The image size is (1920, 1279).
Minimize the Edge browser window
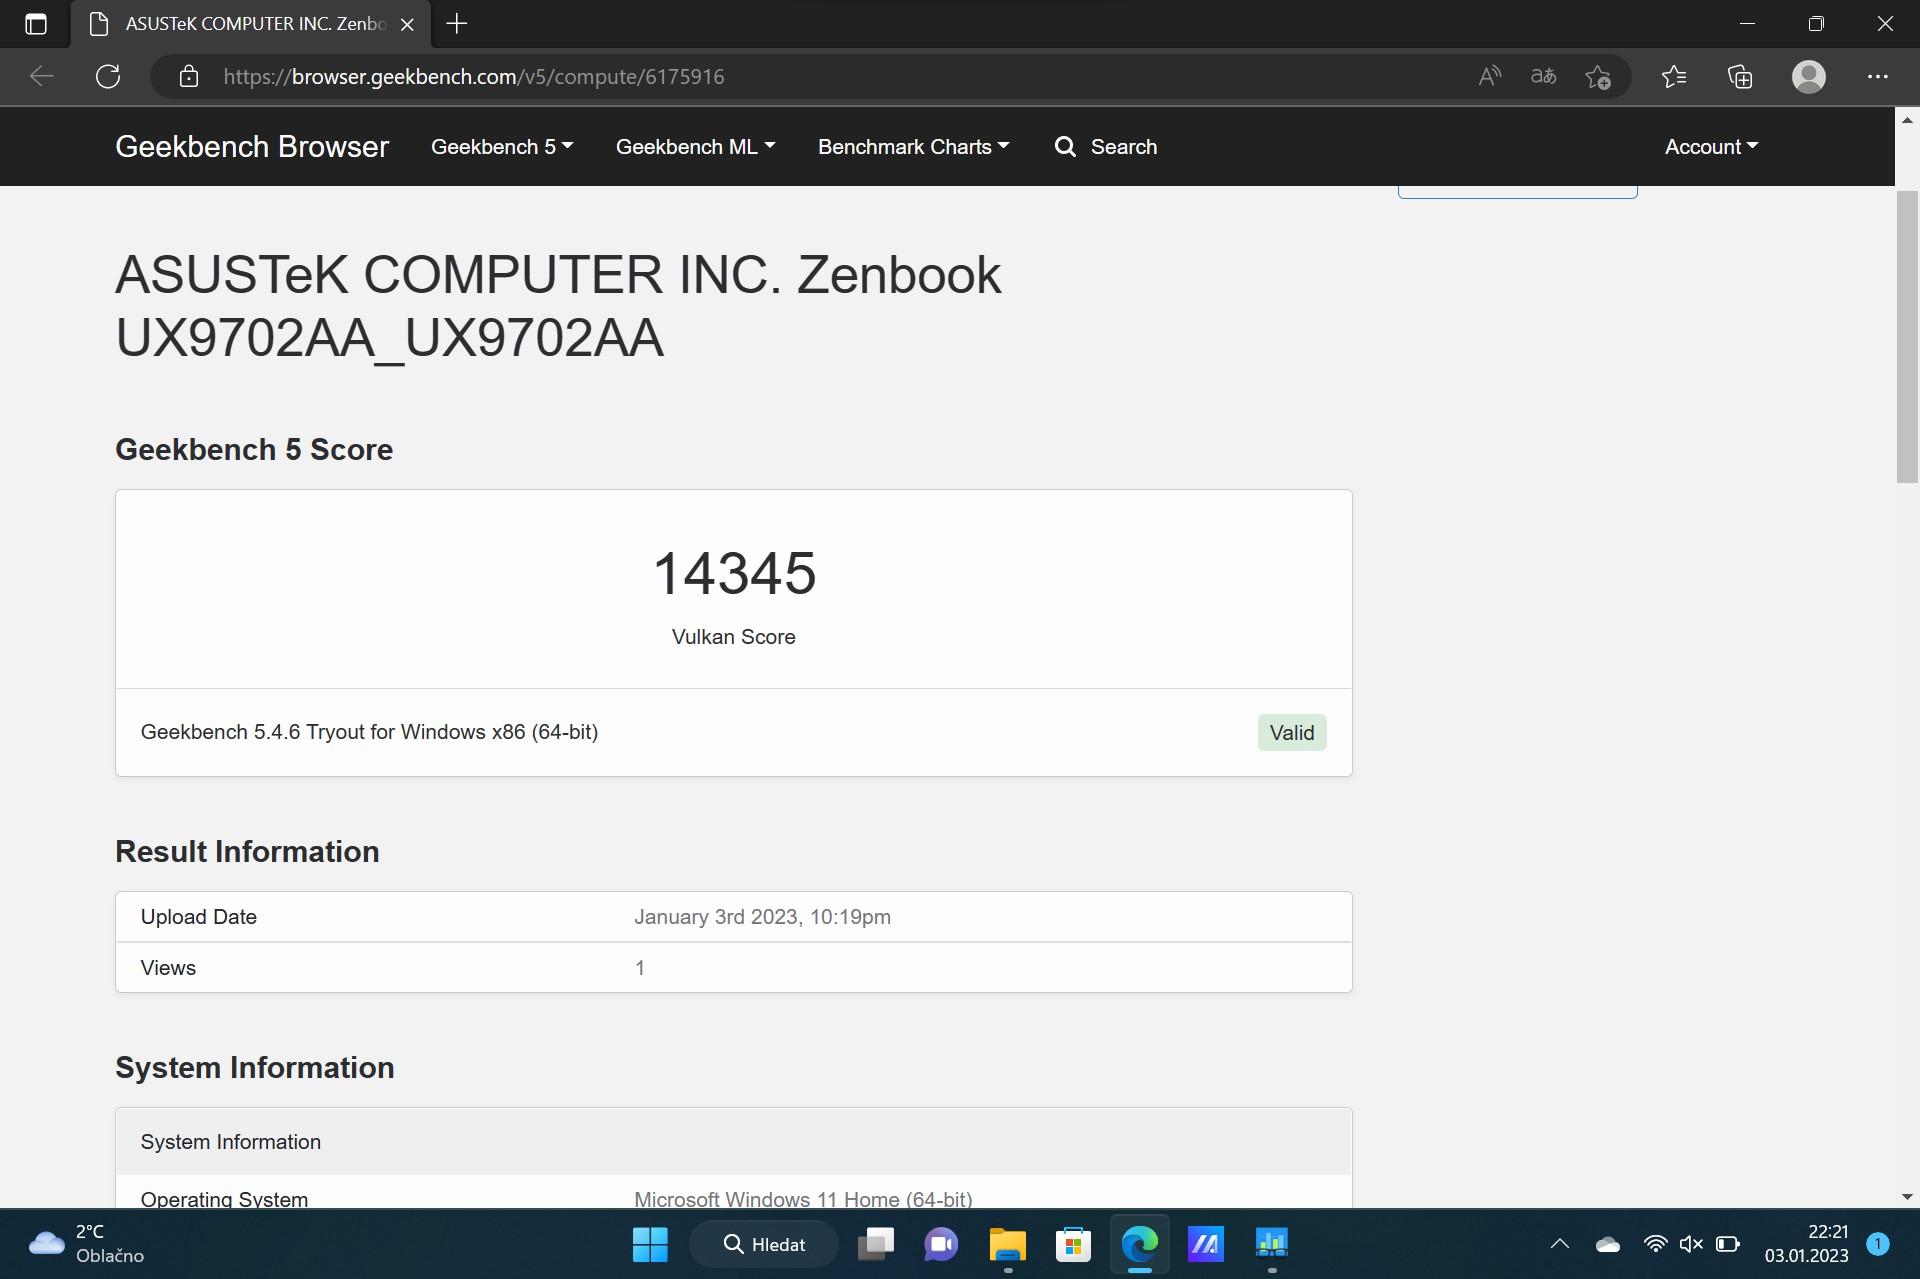pyautogui.click(x=1747, y=24)
